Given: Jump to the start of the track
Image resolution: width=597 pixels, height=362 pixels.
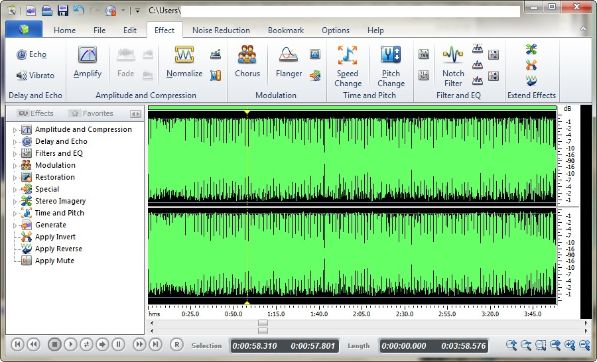Looking at the screenshot, I should (17, 344).
